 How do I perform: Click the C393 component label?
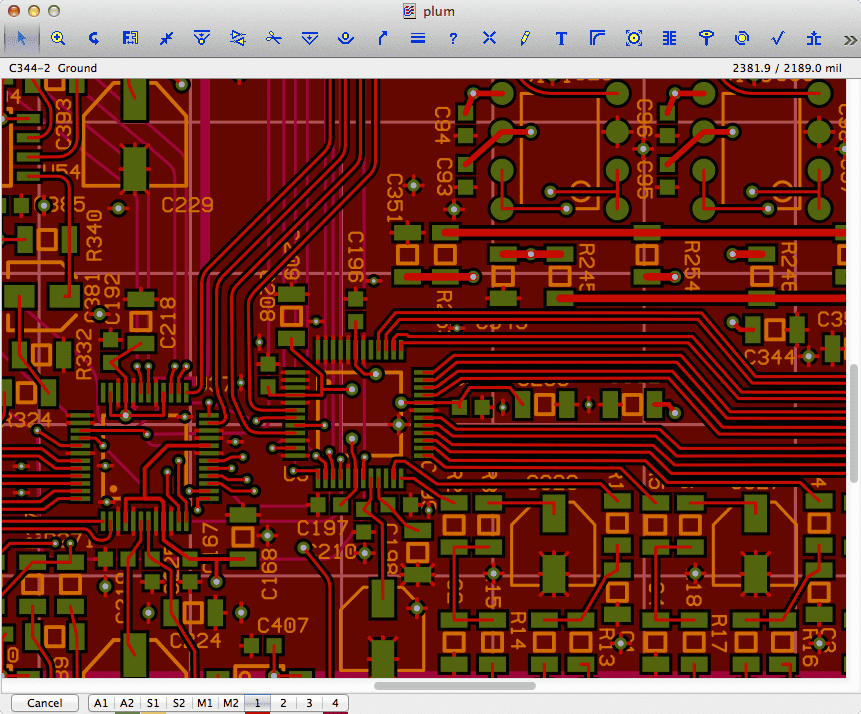tap(63, 124)
